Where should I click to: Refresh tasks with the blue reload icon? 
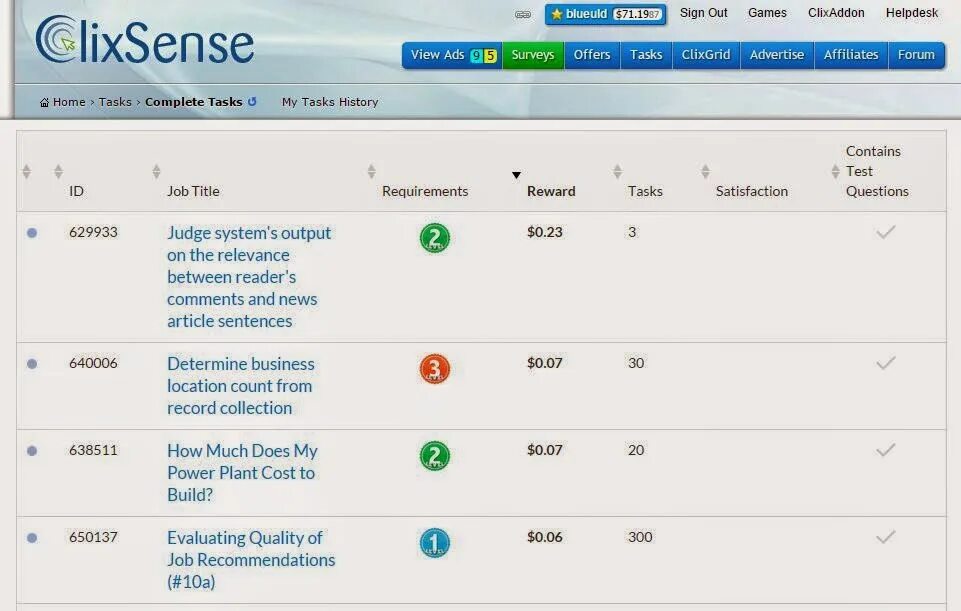point(252,102)
